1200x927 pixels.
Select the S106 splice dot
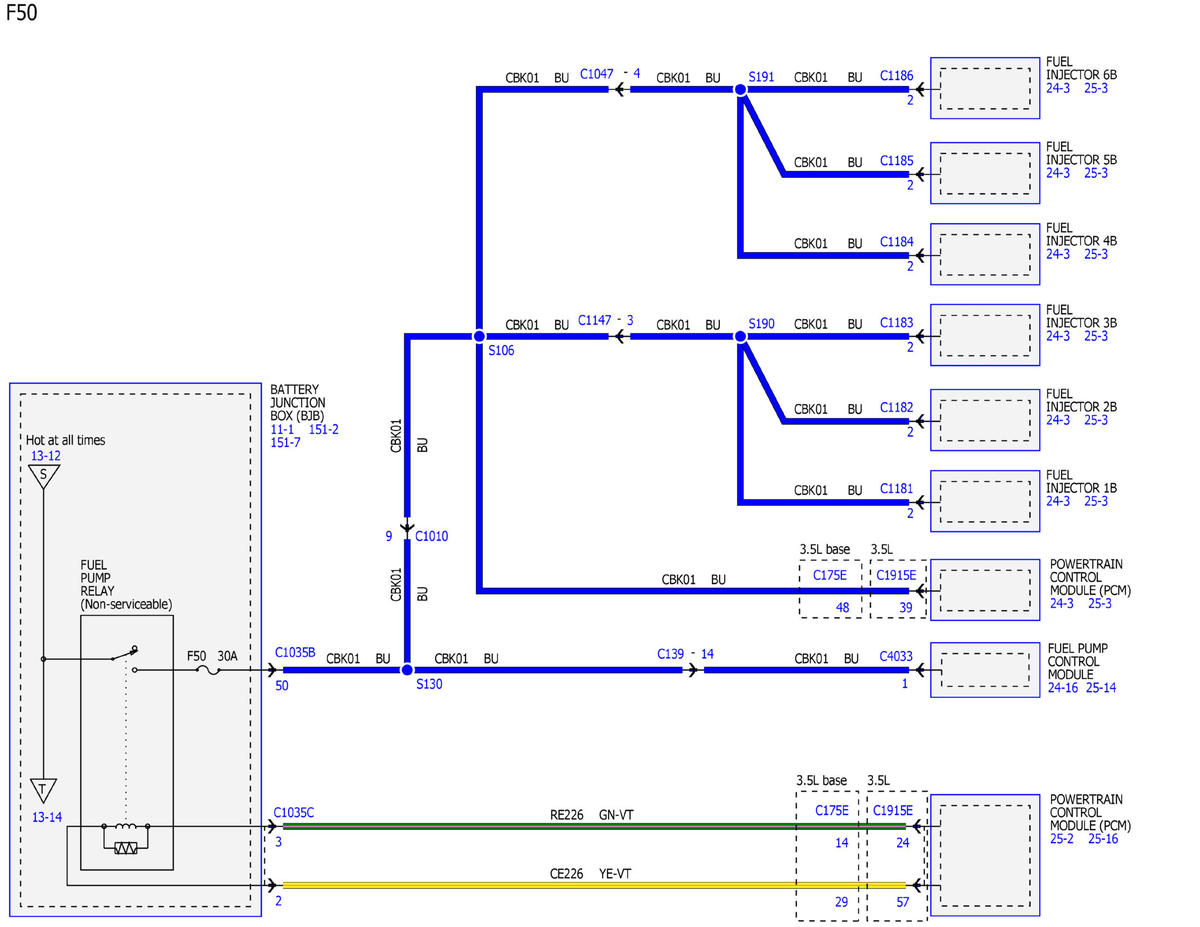tap(479, 337)
